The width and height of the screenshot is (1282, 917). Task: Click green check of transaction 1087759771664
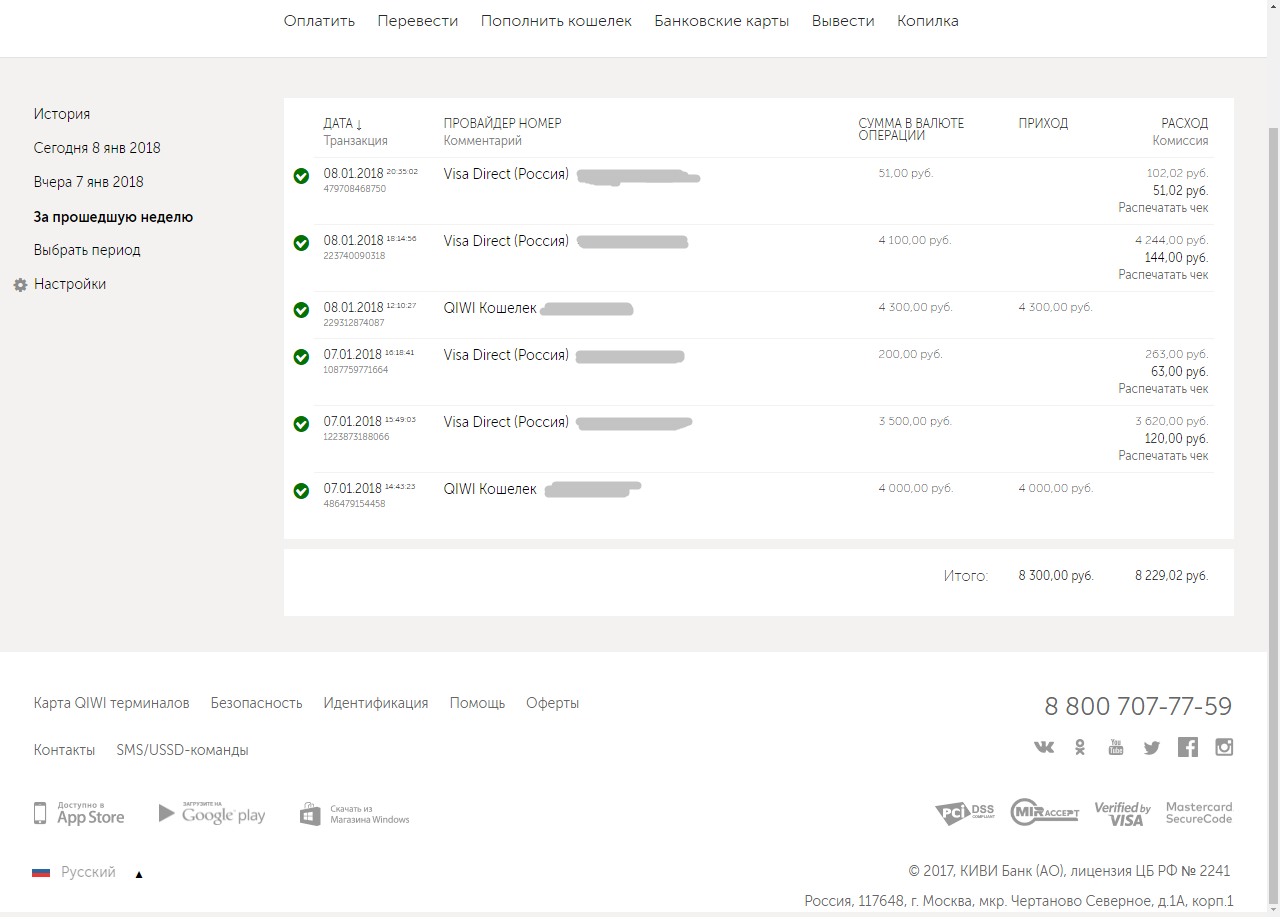click(301, 357)
